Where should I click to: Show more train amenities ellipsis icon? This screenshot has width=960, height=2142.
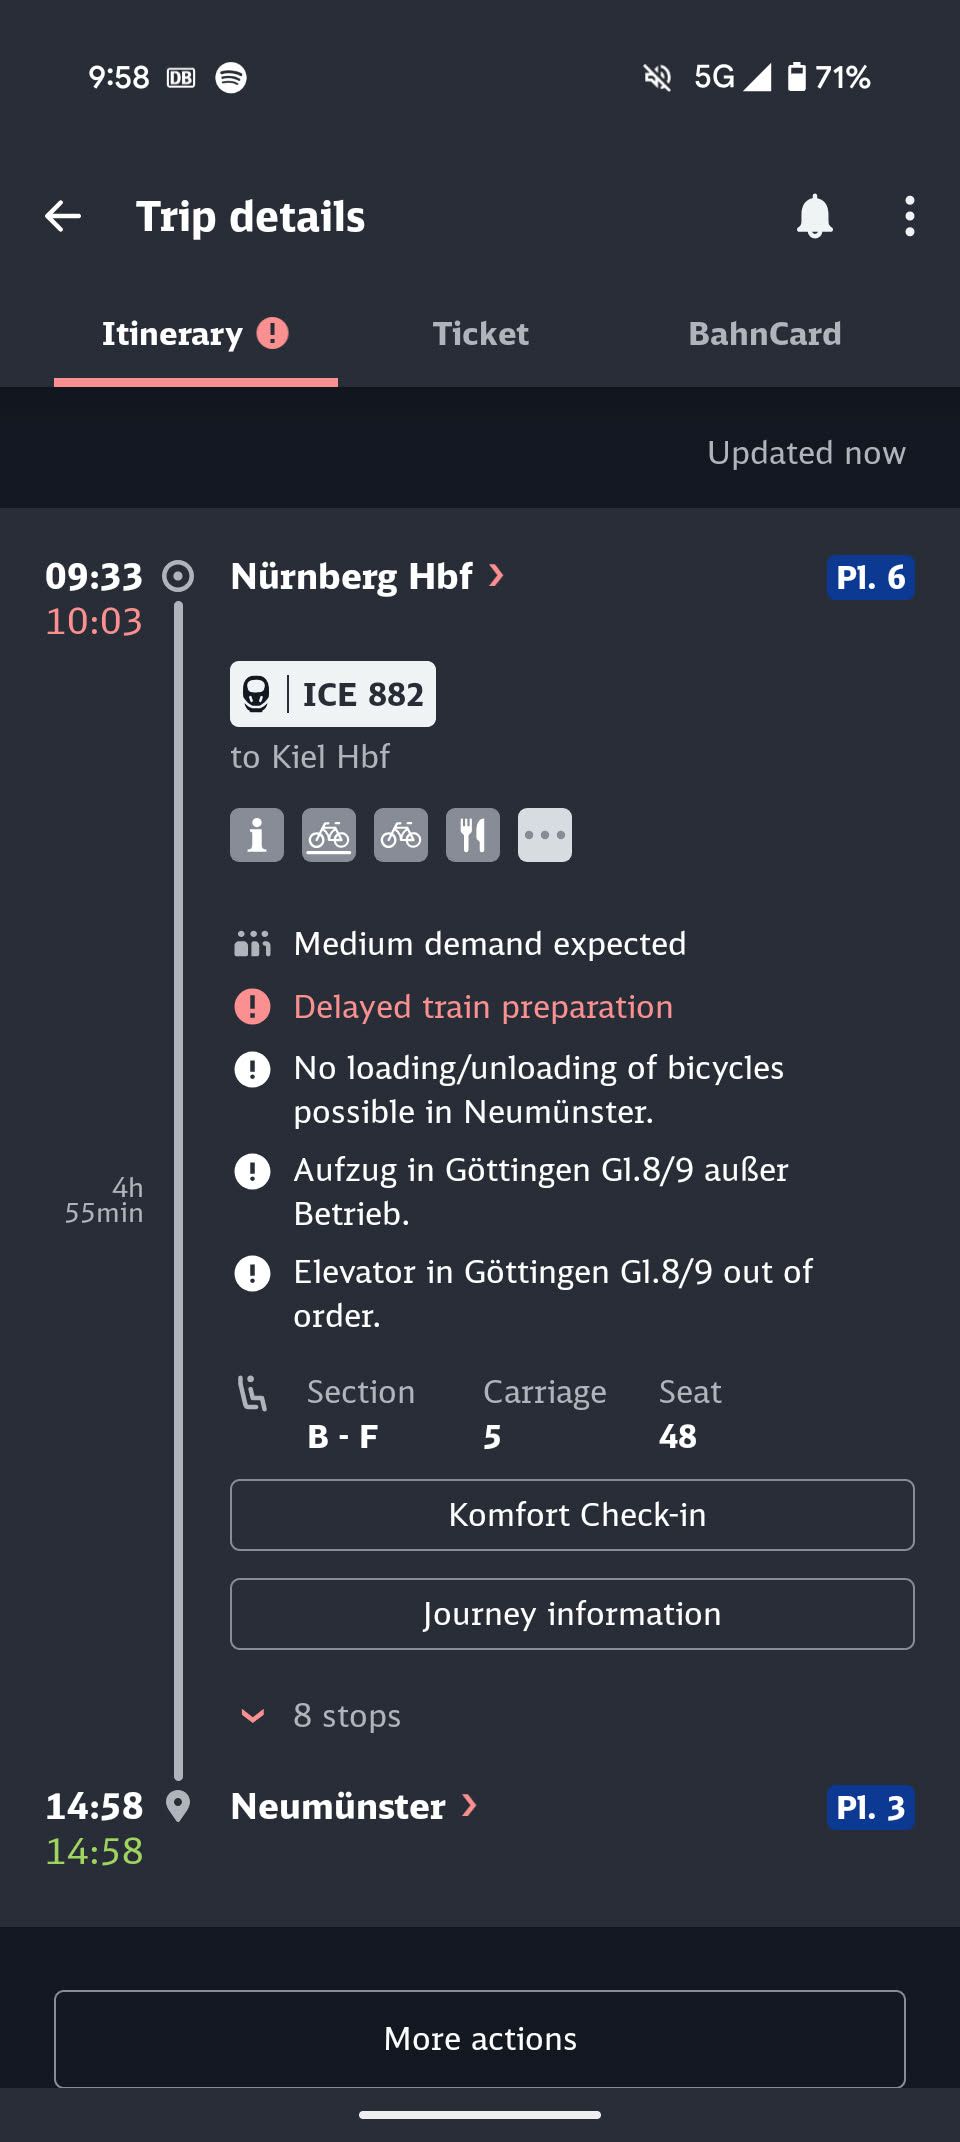pyautogui.click(x=545, y=835)
